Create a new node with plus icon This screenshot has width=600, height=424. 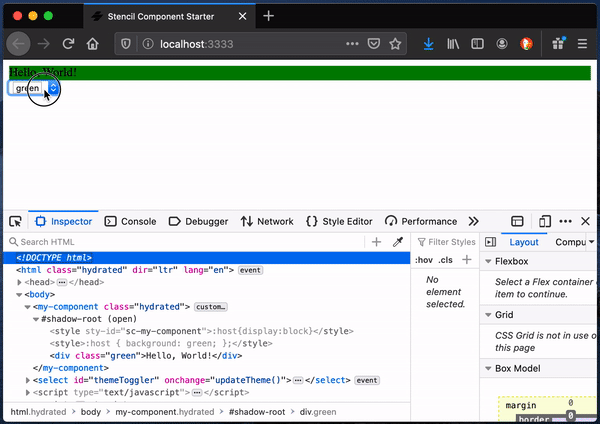pos(377,242)
